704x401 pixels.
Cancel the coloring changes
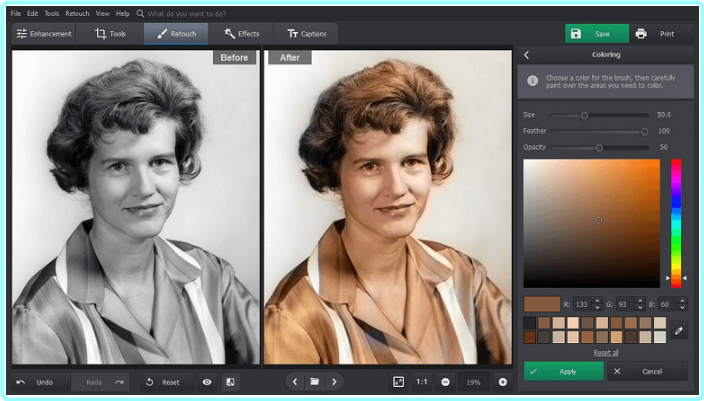coord(647,371)
